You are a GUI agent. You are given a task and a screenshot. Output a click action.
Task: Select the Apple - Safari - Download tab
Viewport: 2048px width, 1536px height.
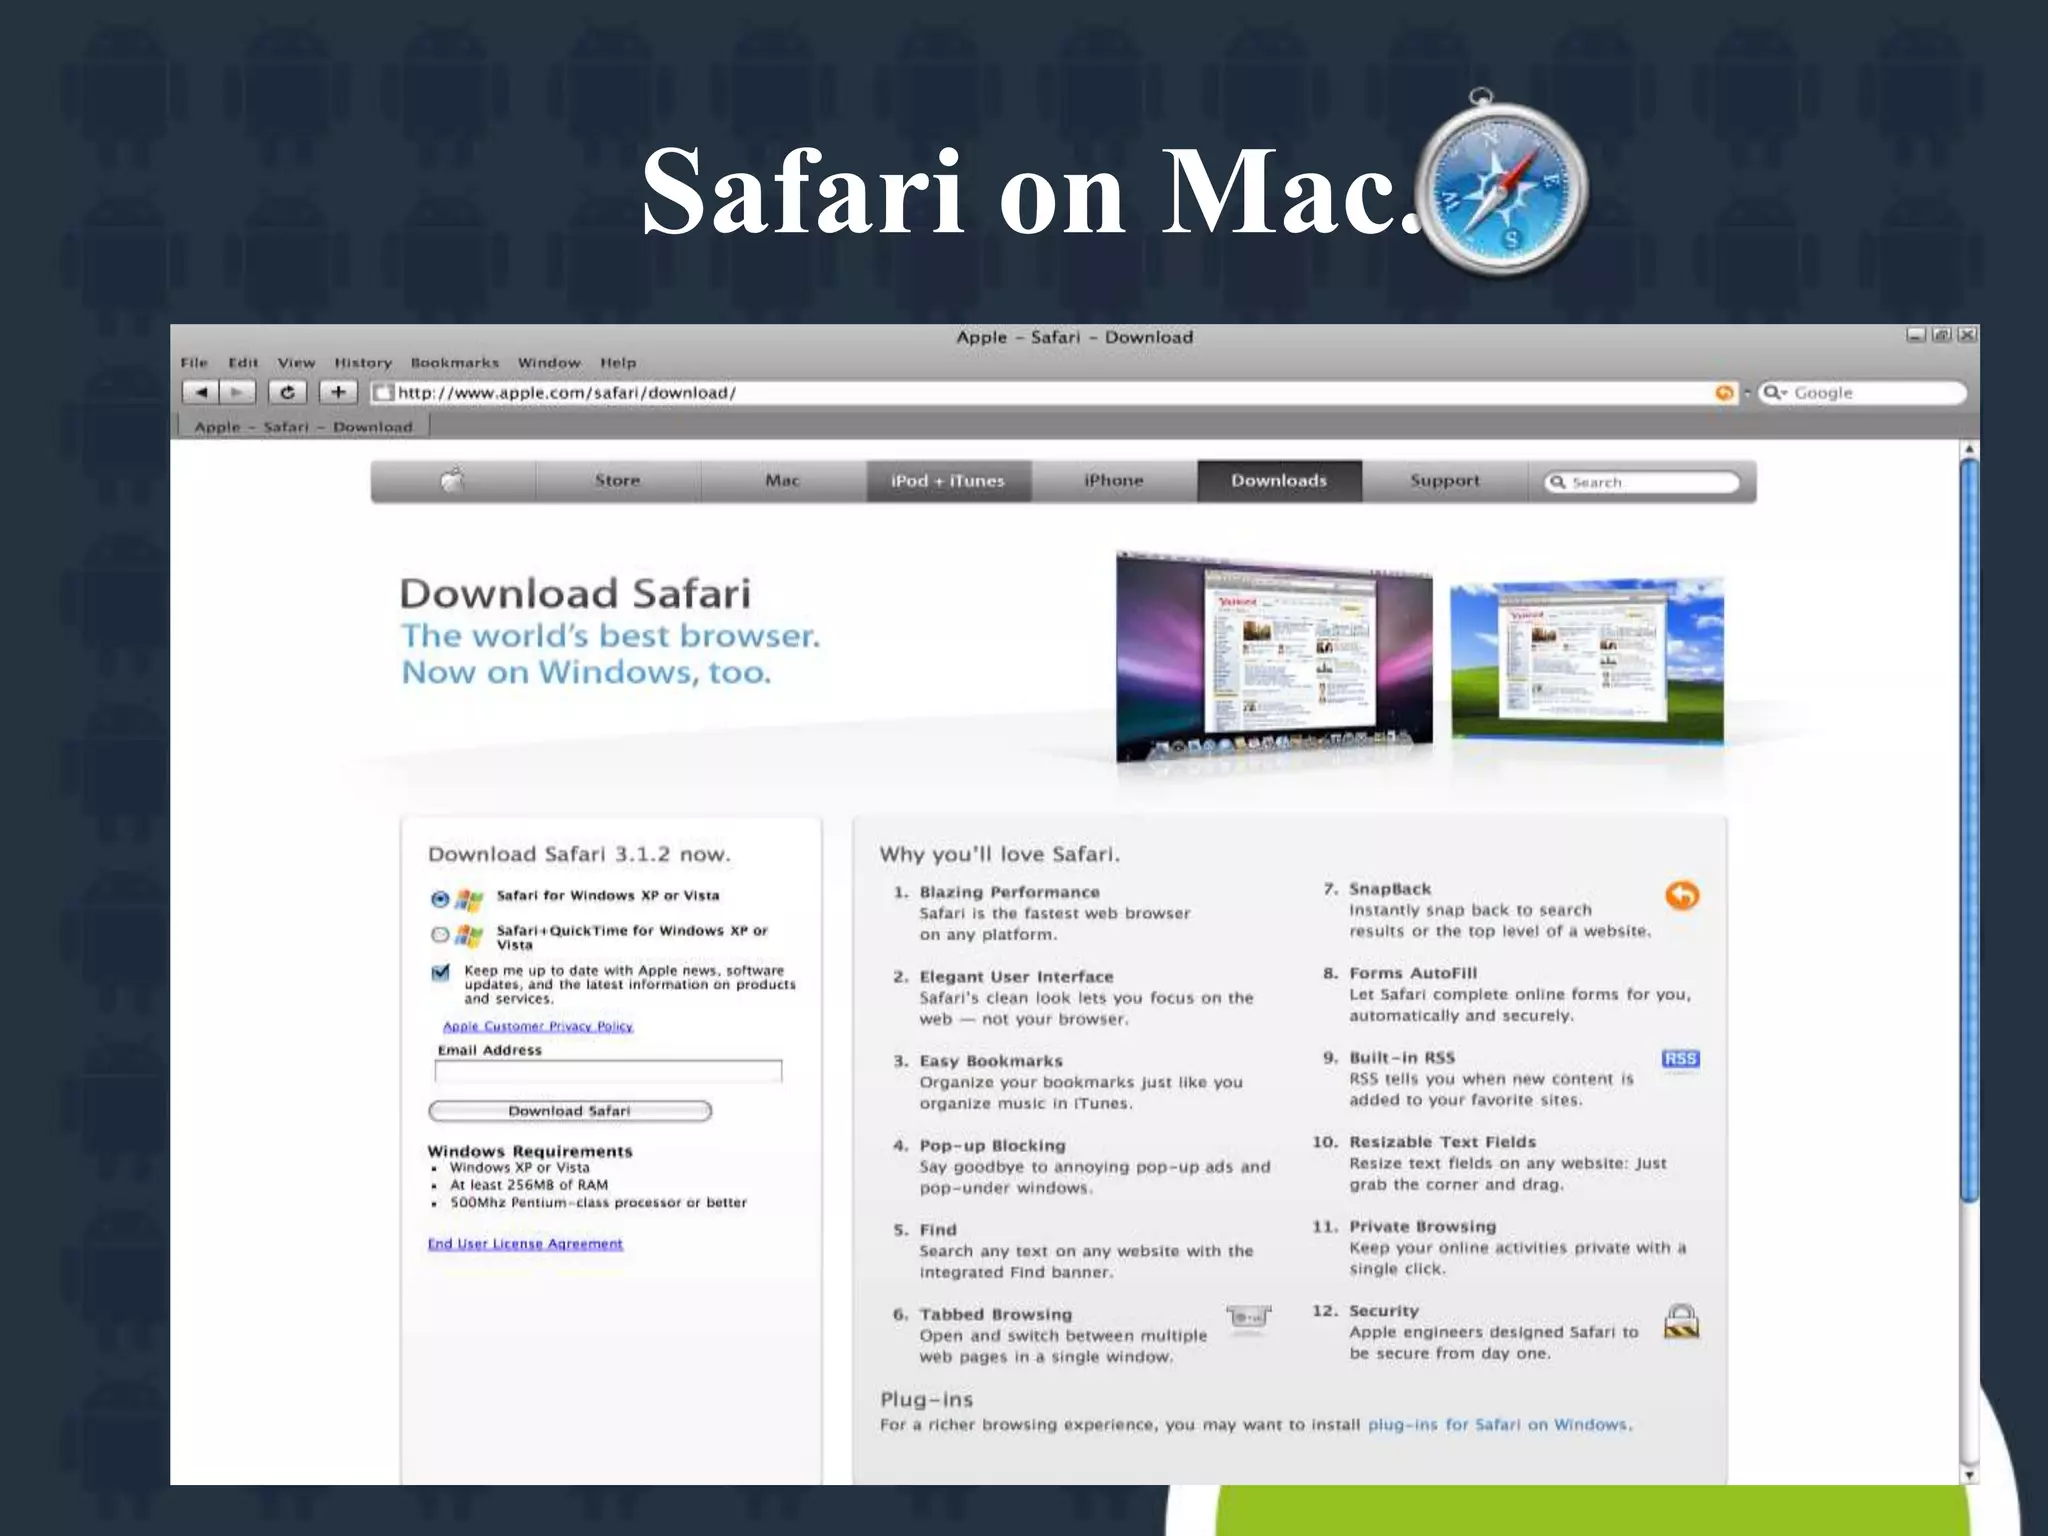(x=303, y=427)
